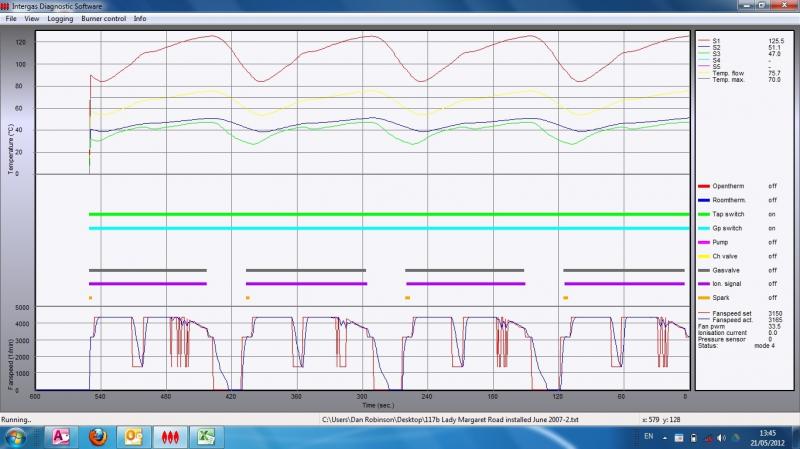Open the Logging menu
Image resolution: width=800 pixels, height=449 pixels.
tap(60, 18)
